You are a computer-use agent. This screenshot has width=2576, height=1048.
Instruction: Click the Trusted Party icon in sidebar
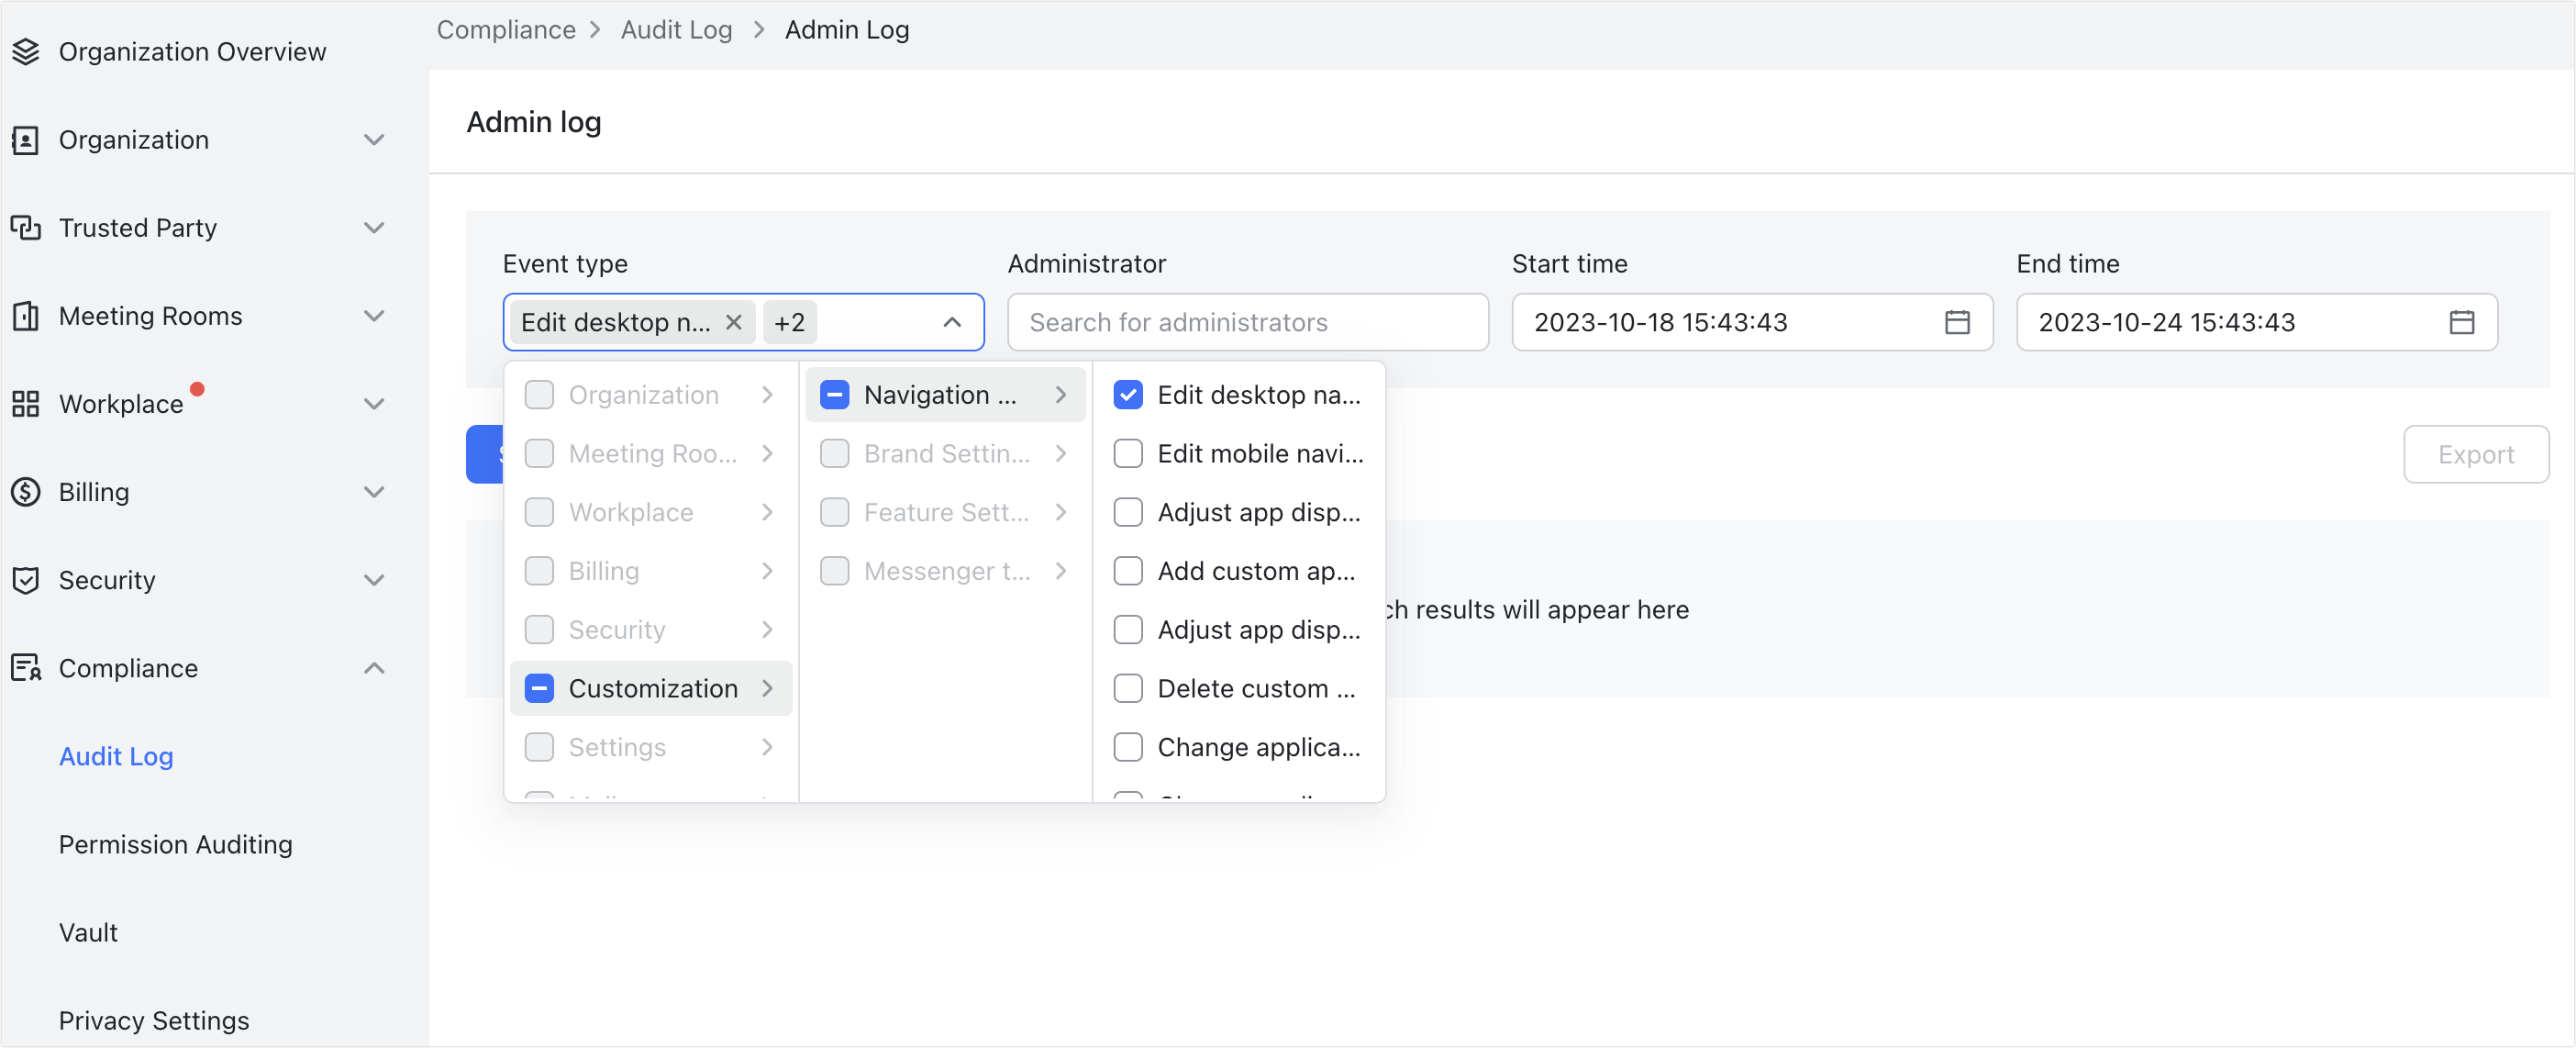[26, 227]
